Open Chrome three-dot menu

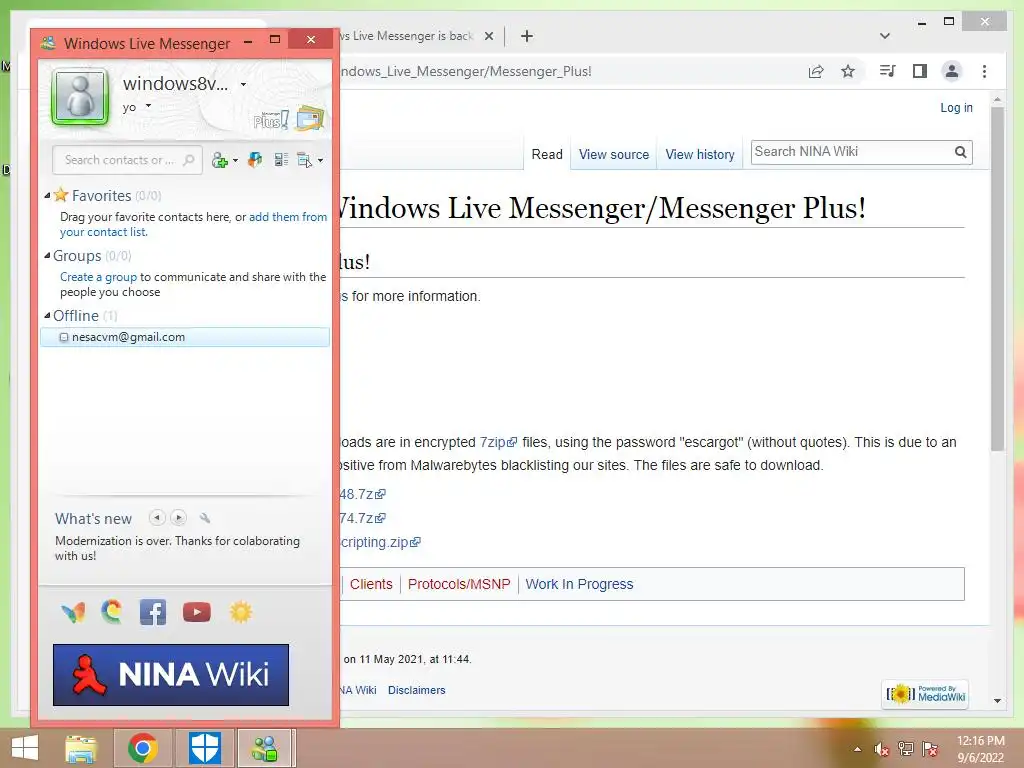pyautogui.click(x=984, y=71)
